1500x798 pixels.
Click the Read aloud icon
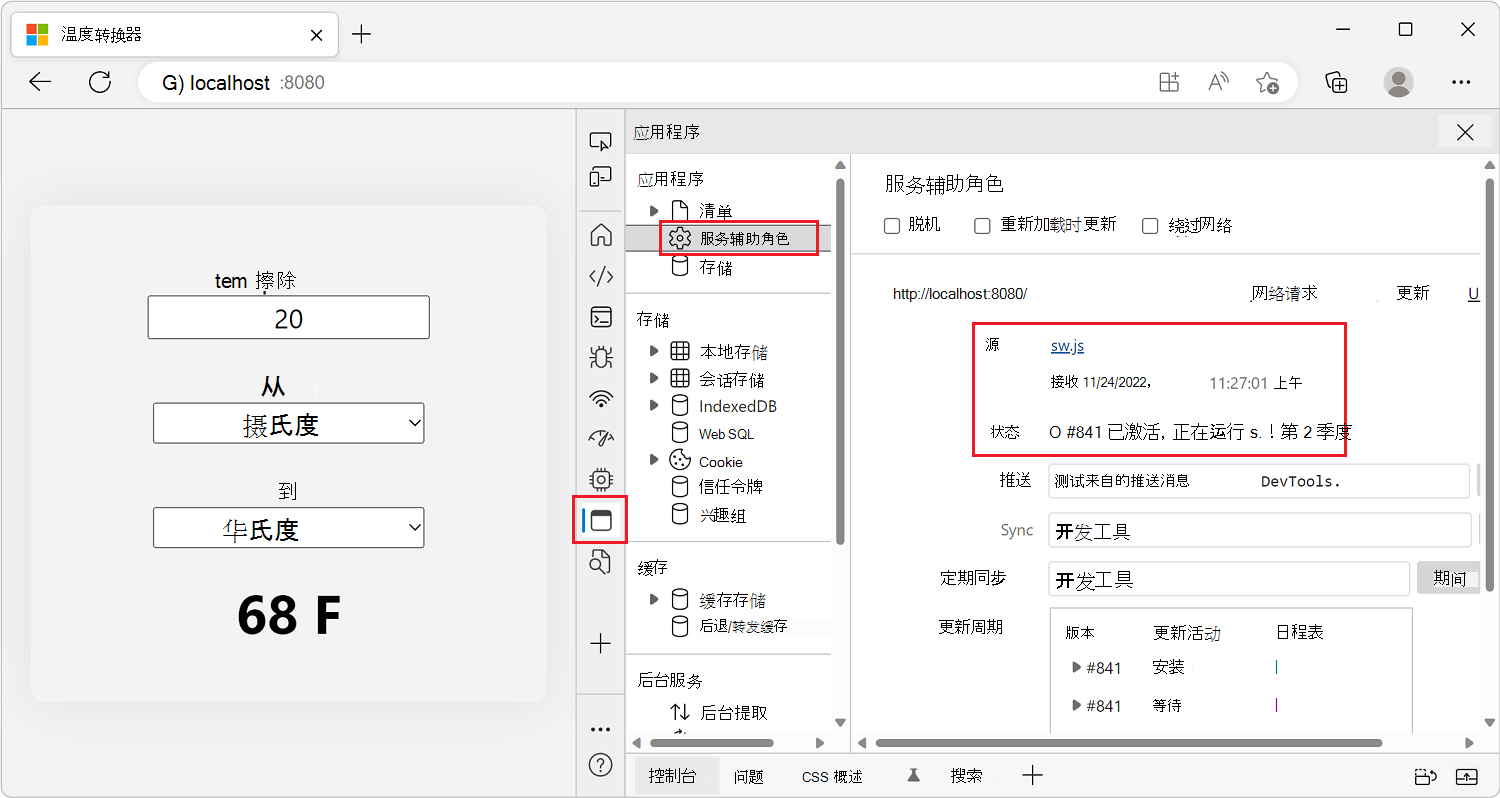[x=1218, y=82]
